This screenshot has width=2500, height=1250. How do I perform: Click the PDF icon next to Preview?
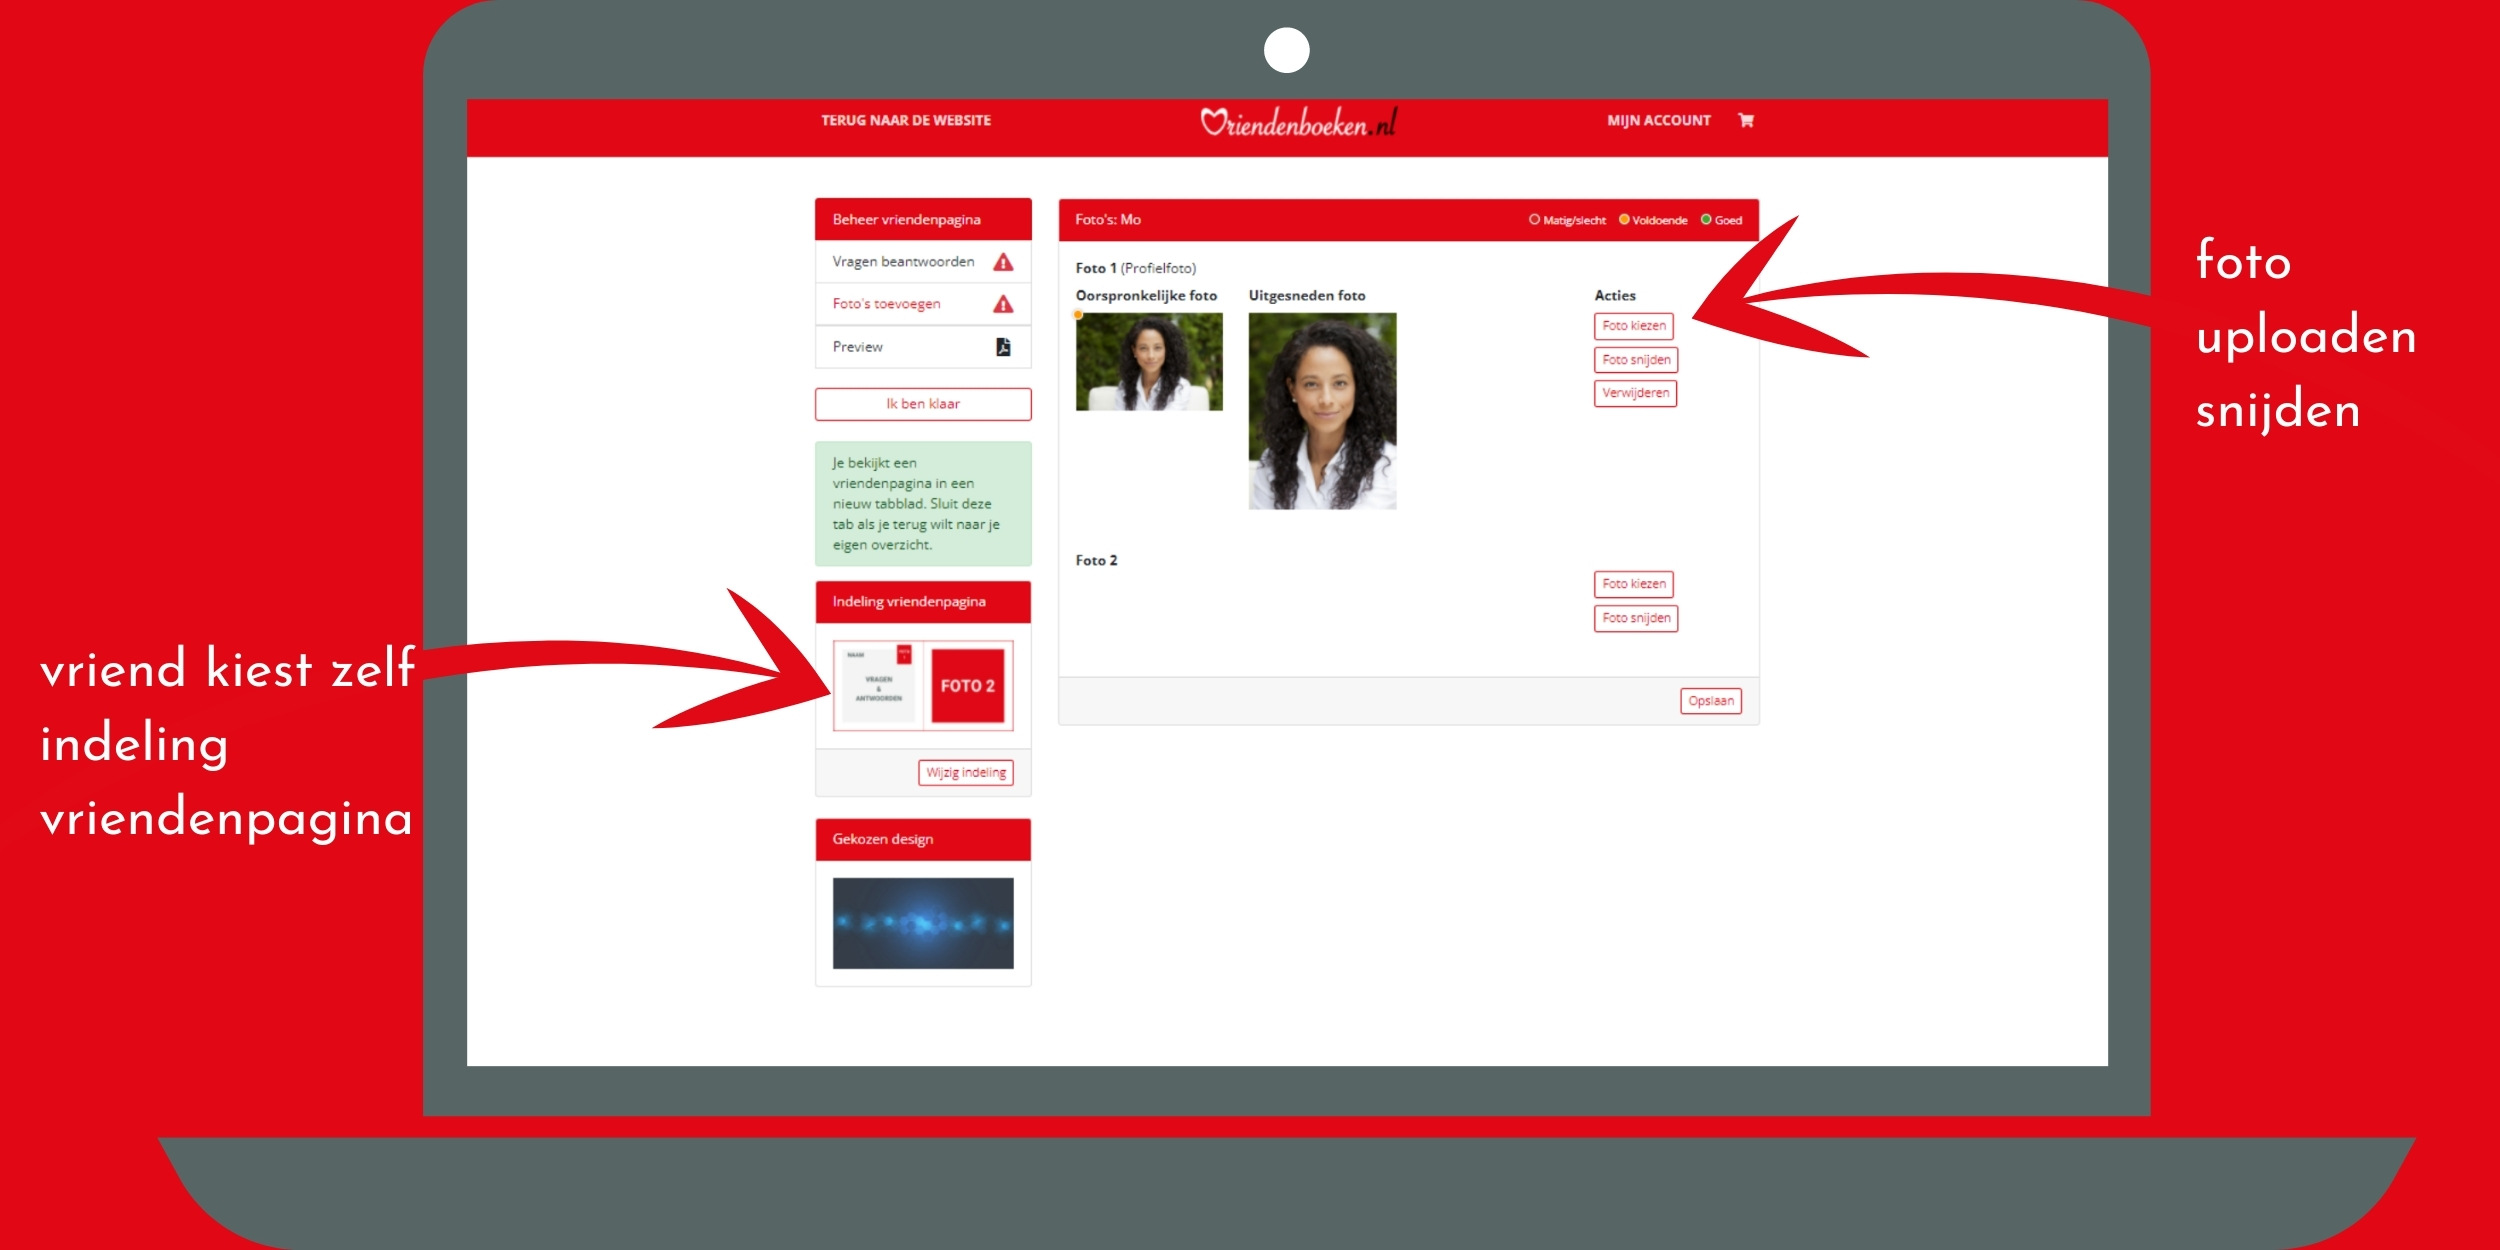(1003, 347)
